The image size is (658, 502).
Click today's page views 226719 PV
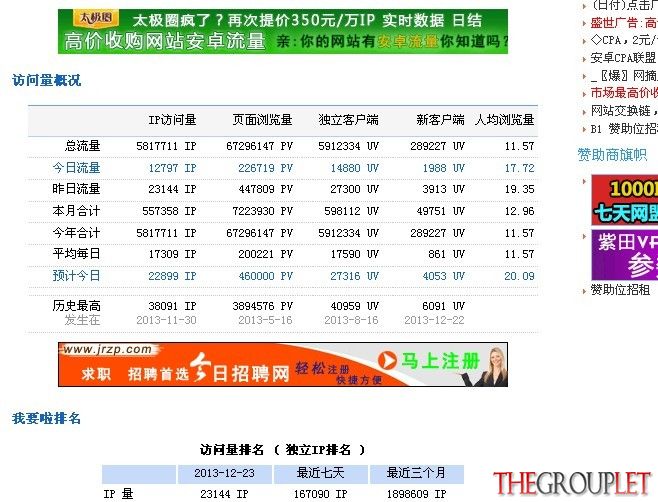[x=265, y=168]
